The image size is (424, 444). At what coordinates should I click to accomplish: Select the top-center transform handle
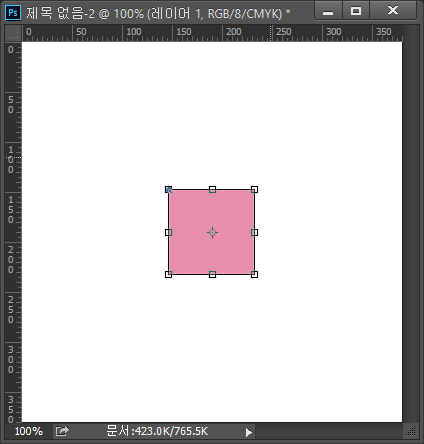tap(212, 190)
